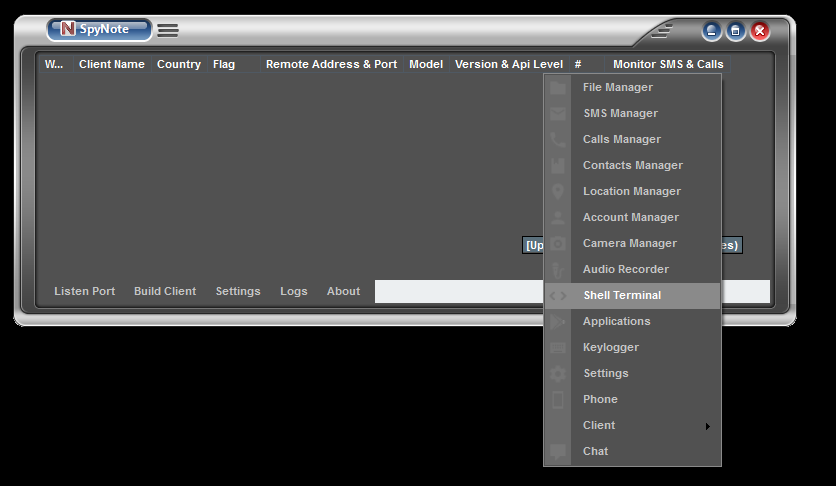This screenshot has width=836, height=486.
Task: Click the Settings gear icon in context menu
Action: click(558, 374)
